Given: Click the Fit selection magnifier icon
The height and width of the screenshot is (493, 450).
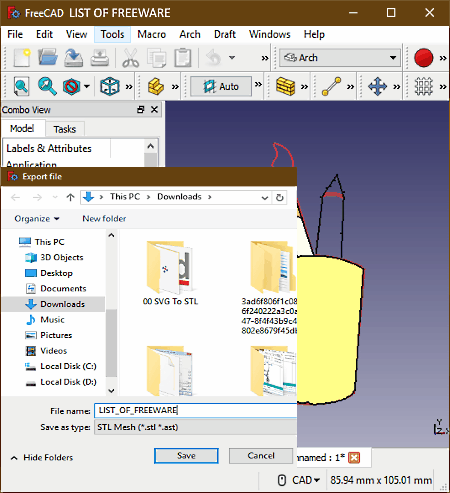Looking at the screenshot, I should (47, 86).
